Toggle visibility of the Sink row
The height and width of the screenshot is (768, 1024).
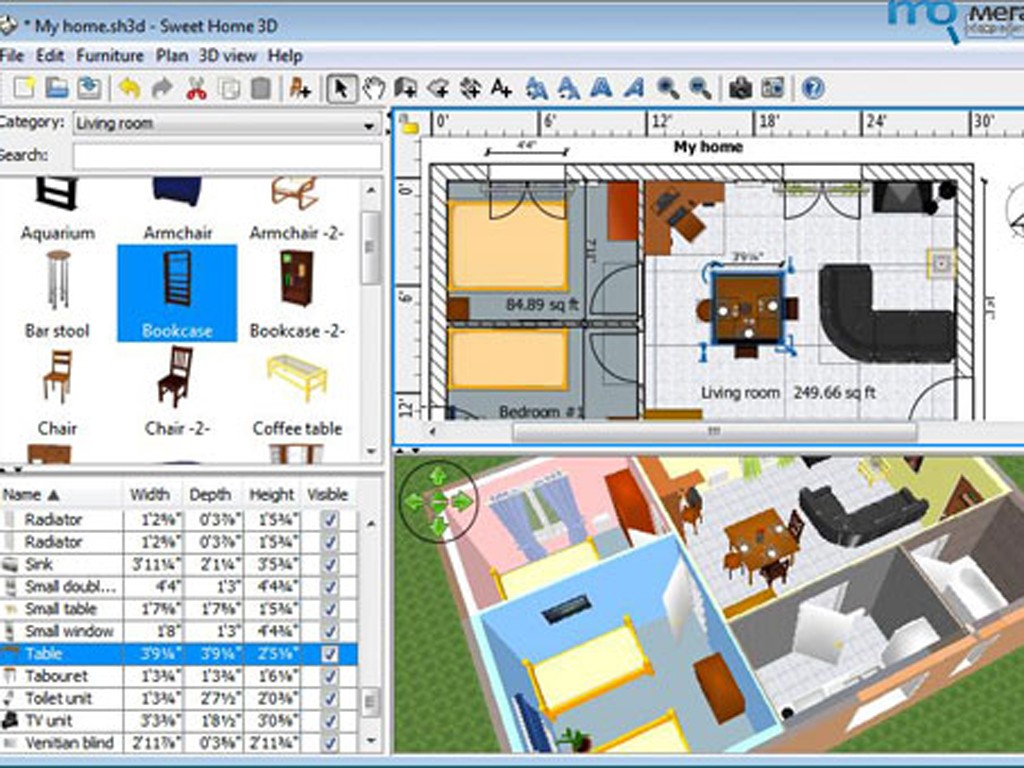pos(330,564)
